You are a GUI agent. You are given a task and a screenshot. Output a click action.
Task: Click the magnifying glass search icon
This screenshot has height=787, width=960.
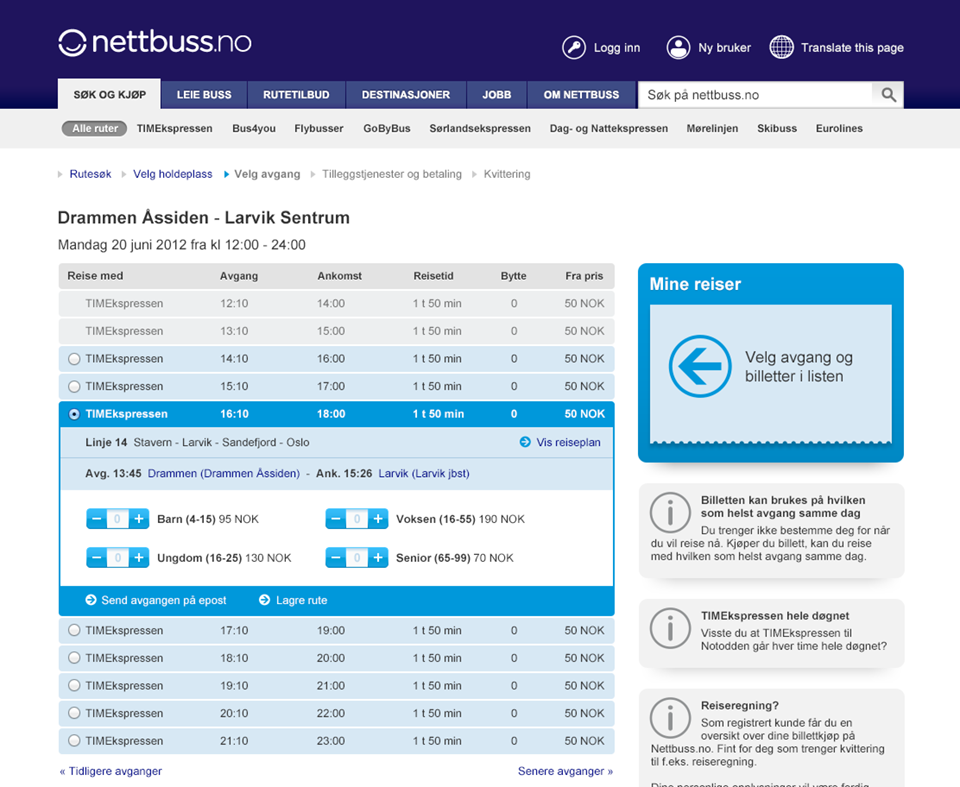pyautogui.click(x=888, y=95)
